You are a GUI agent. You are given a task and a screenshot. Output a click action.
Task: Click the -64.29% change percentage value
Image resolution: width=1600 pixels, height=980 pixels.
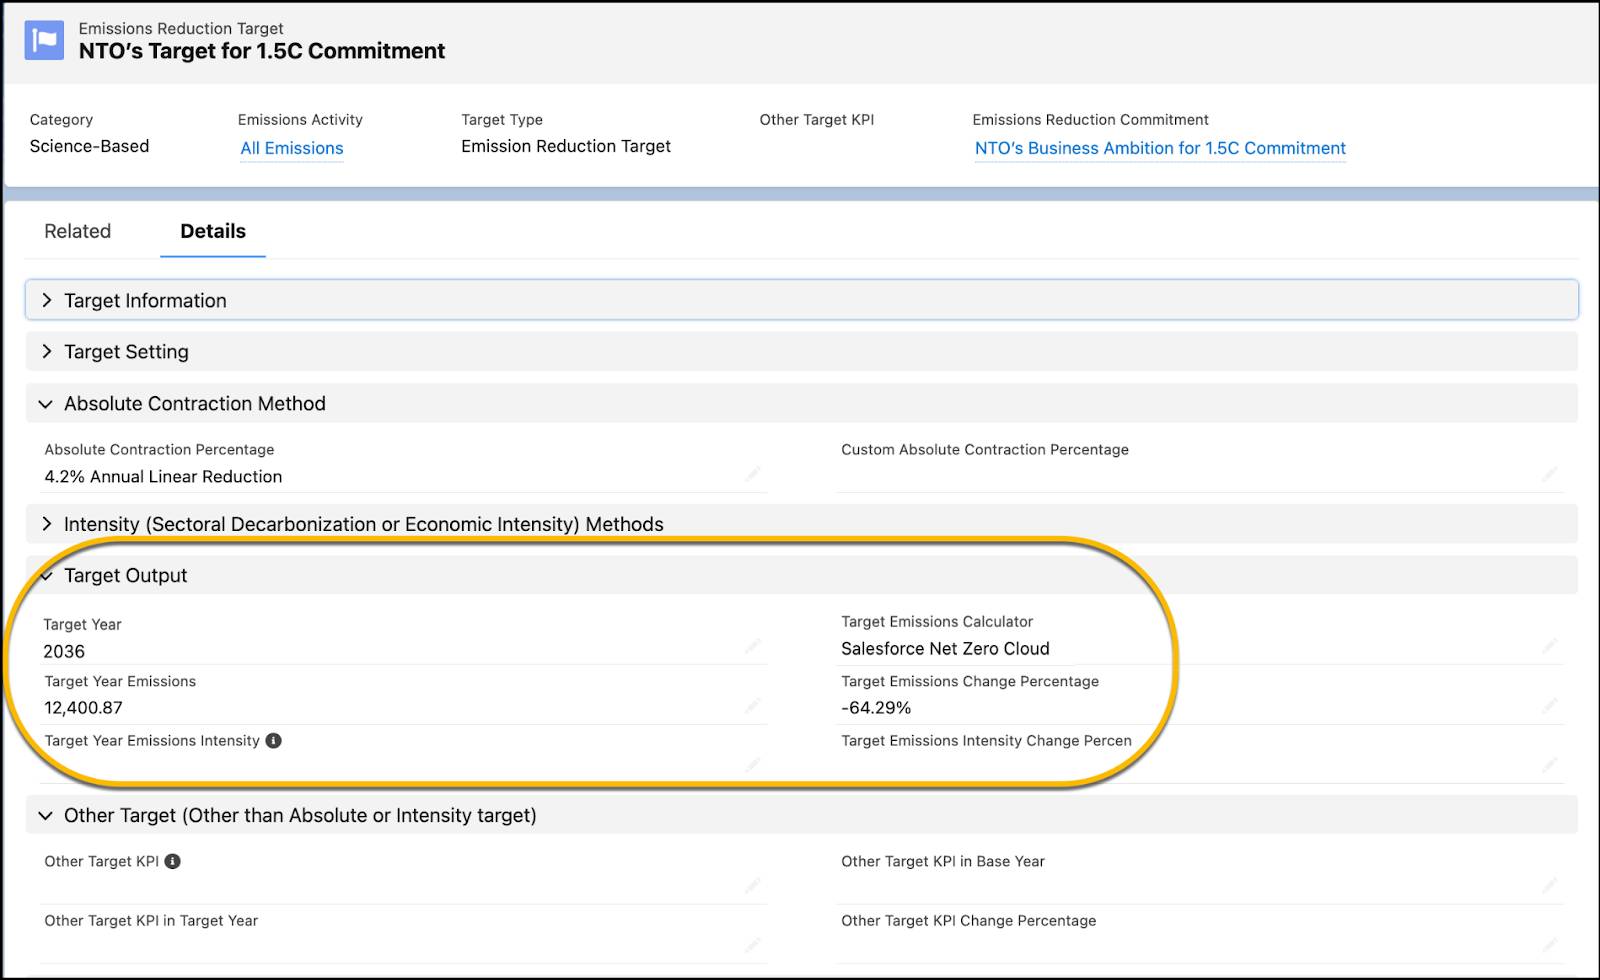pos(876,708)
